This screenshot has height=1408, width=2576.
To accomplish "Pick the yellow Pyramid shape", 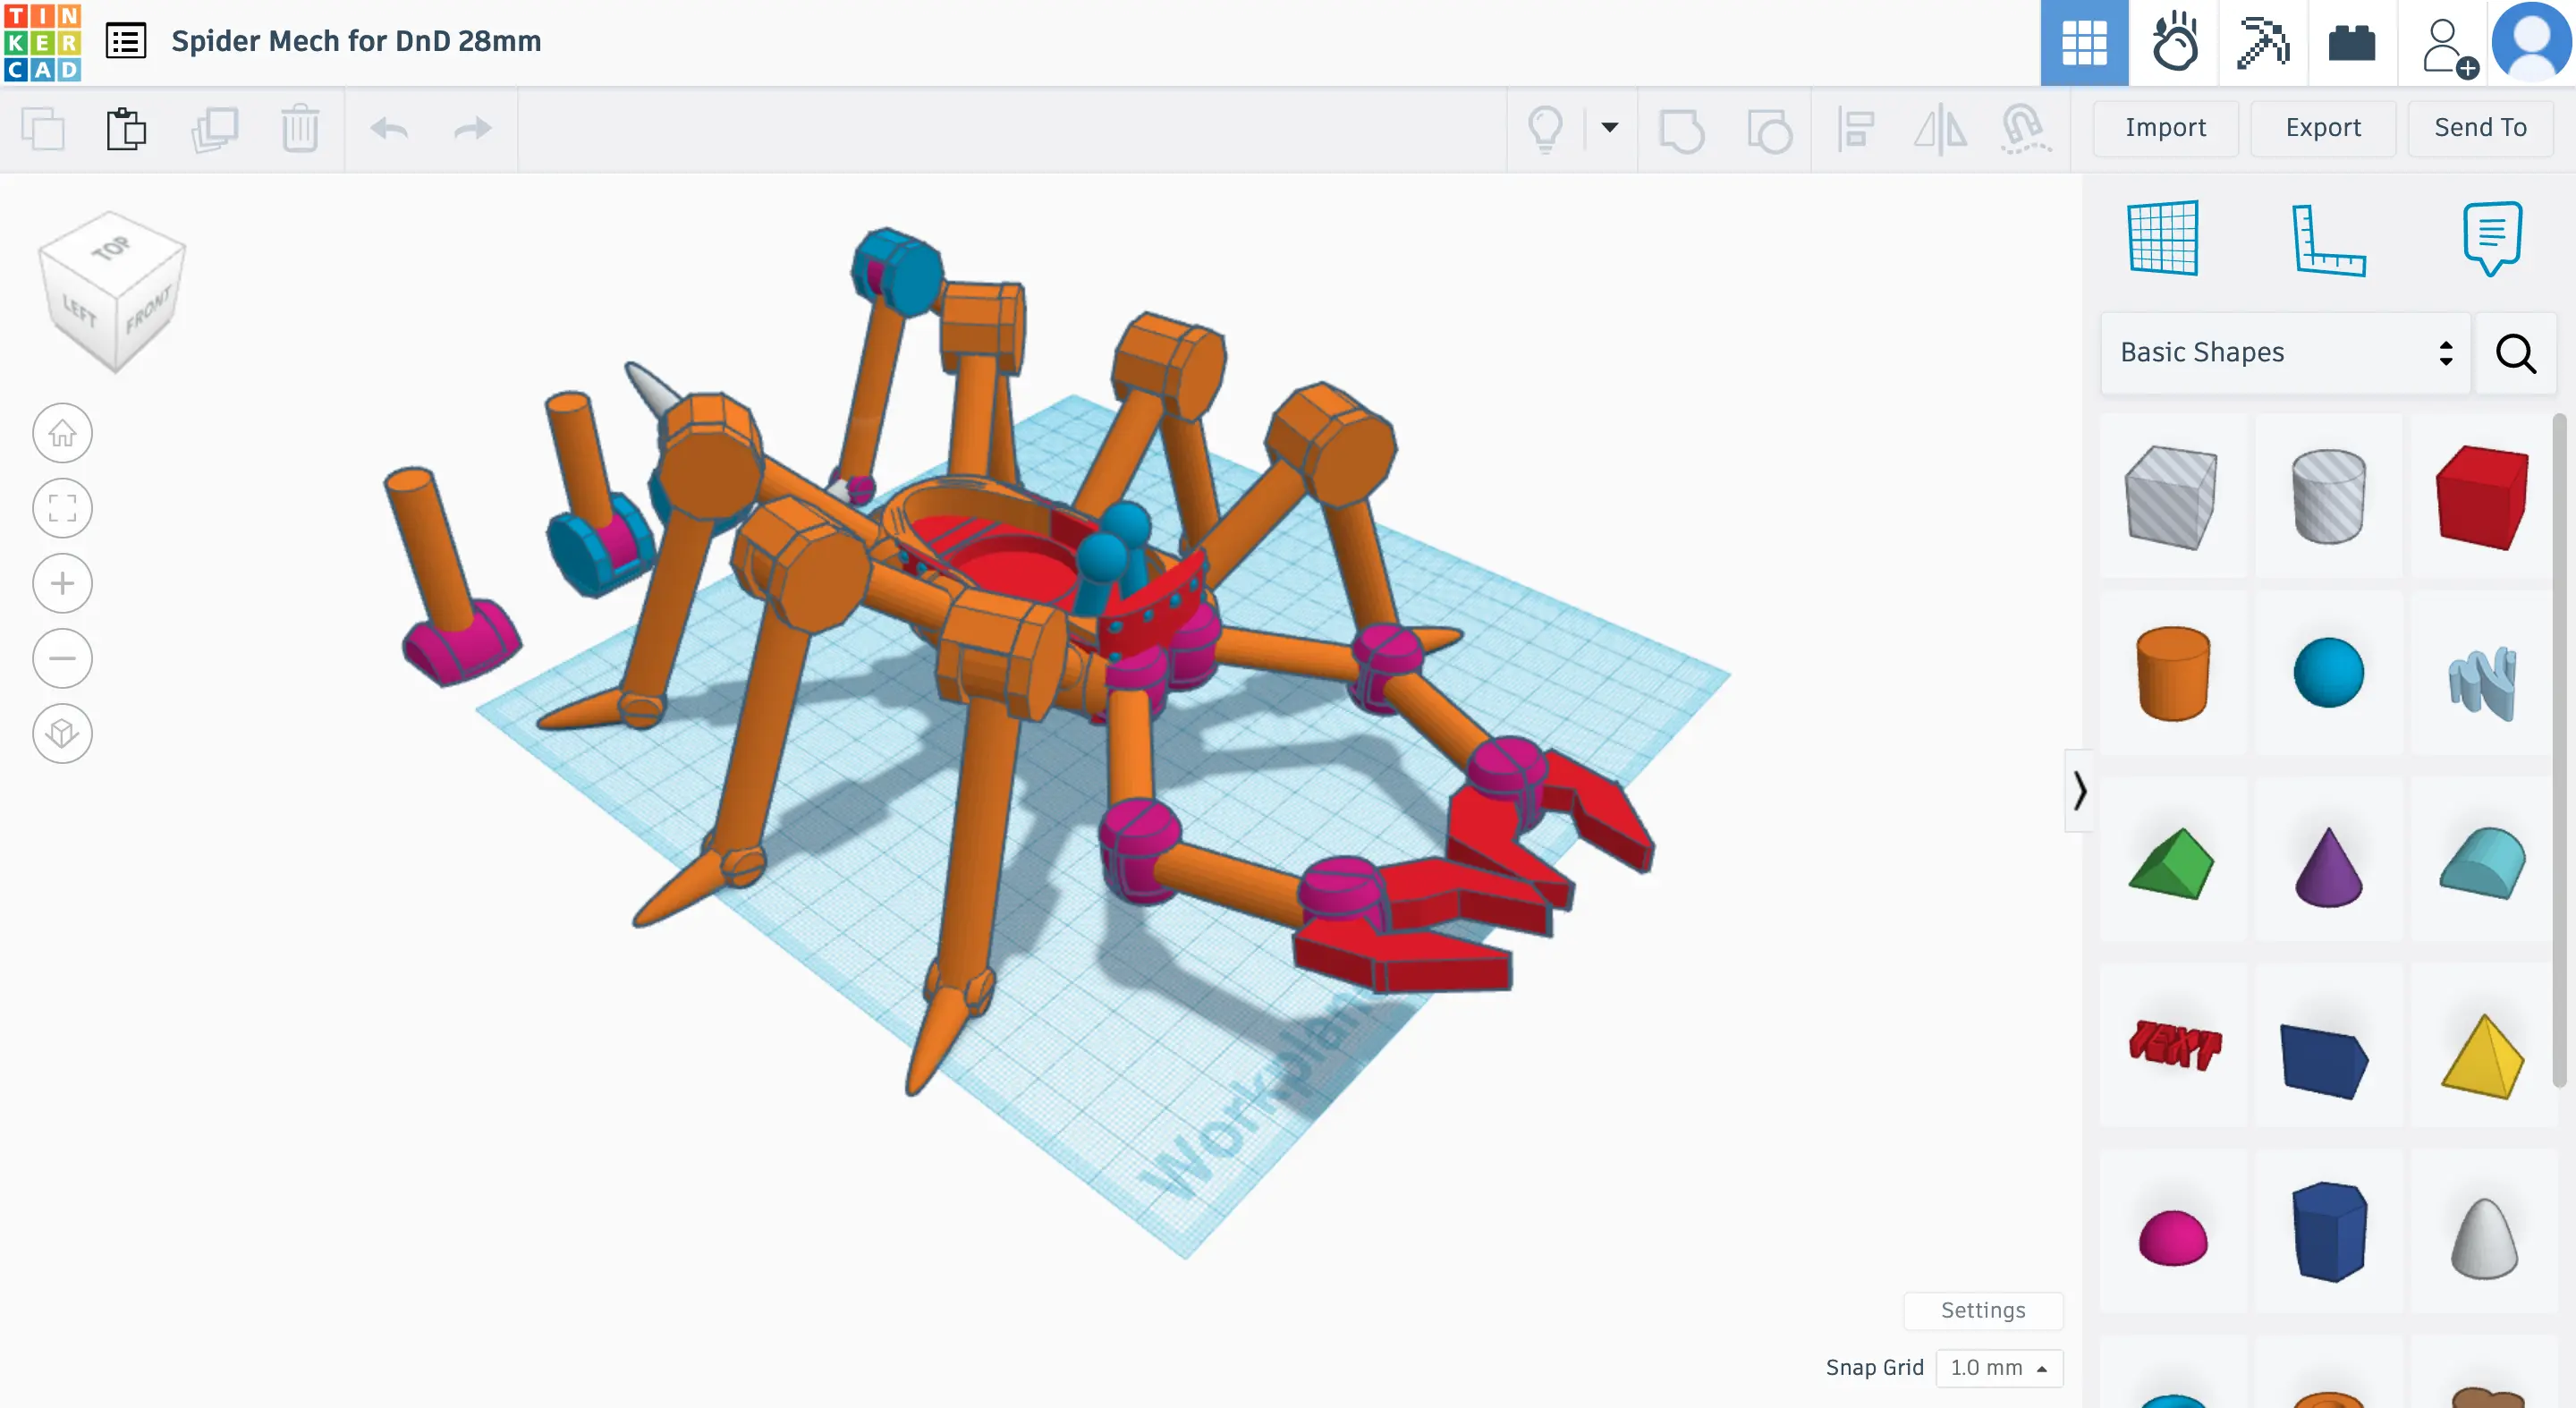I will coord(2483,1056).
